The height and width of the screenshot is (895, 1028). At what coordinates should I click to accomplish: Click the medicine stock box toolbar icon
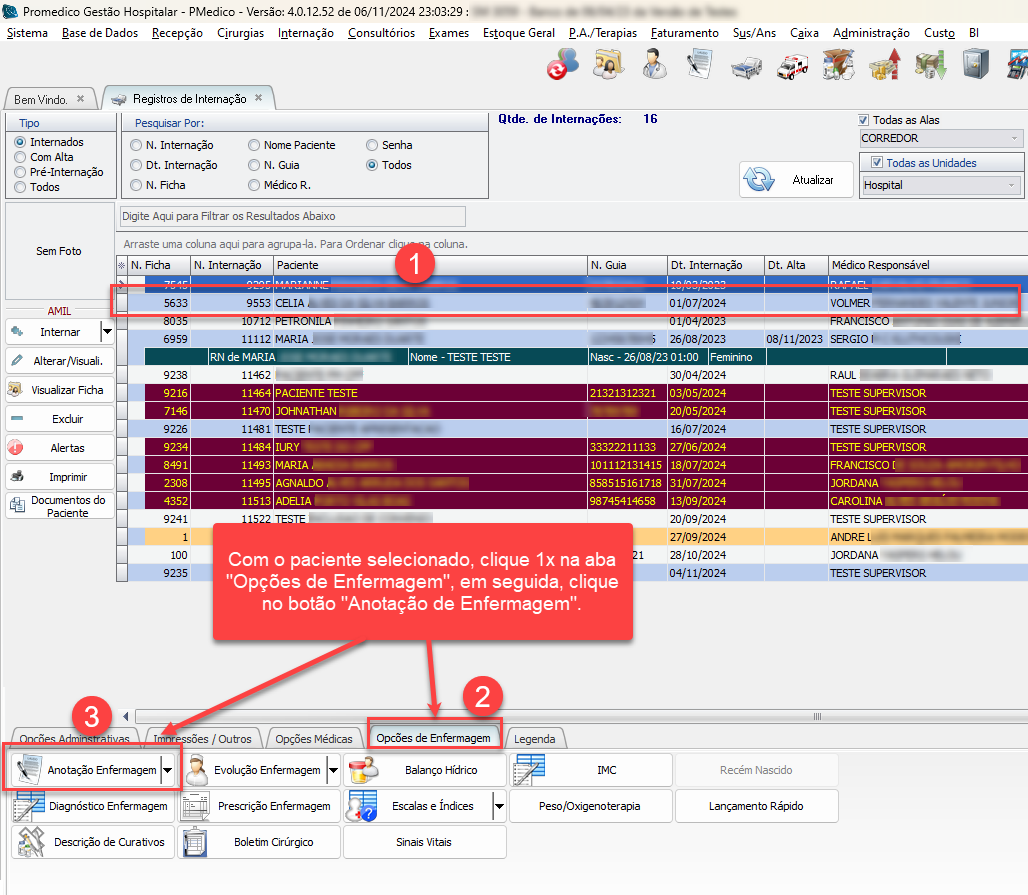(x=838, y=65)
